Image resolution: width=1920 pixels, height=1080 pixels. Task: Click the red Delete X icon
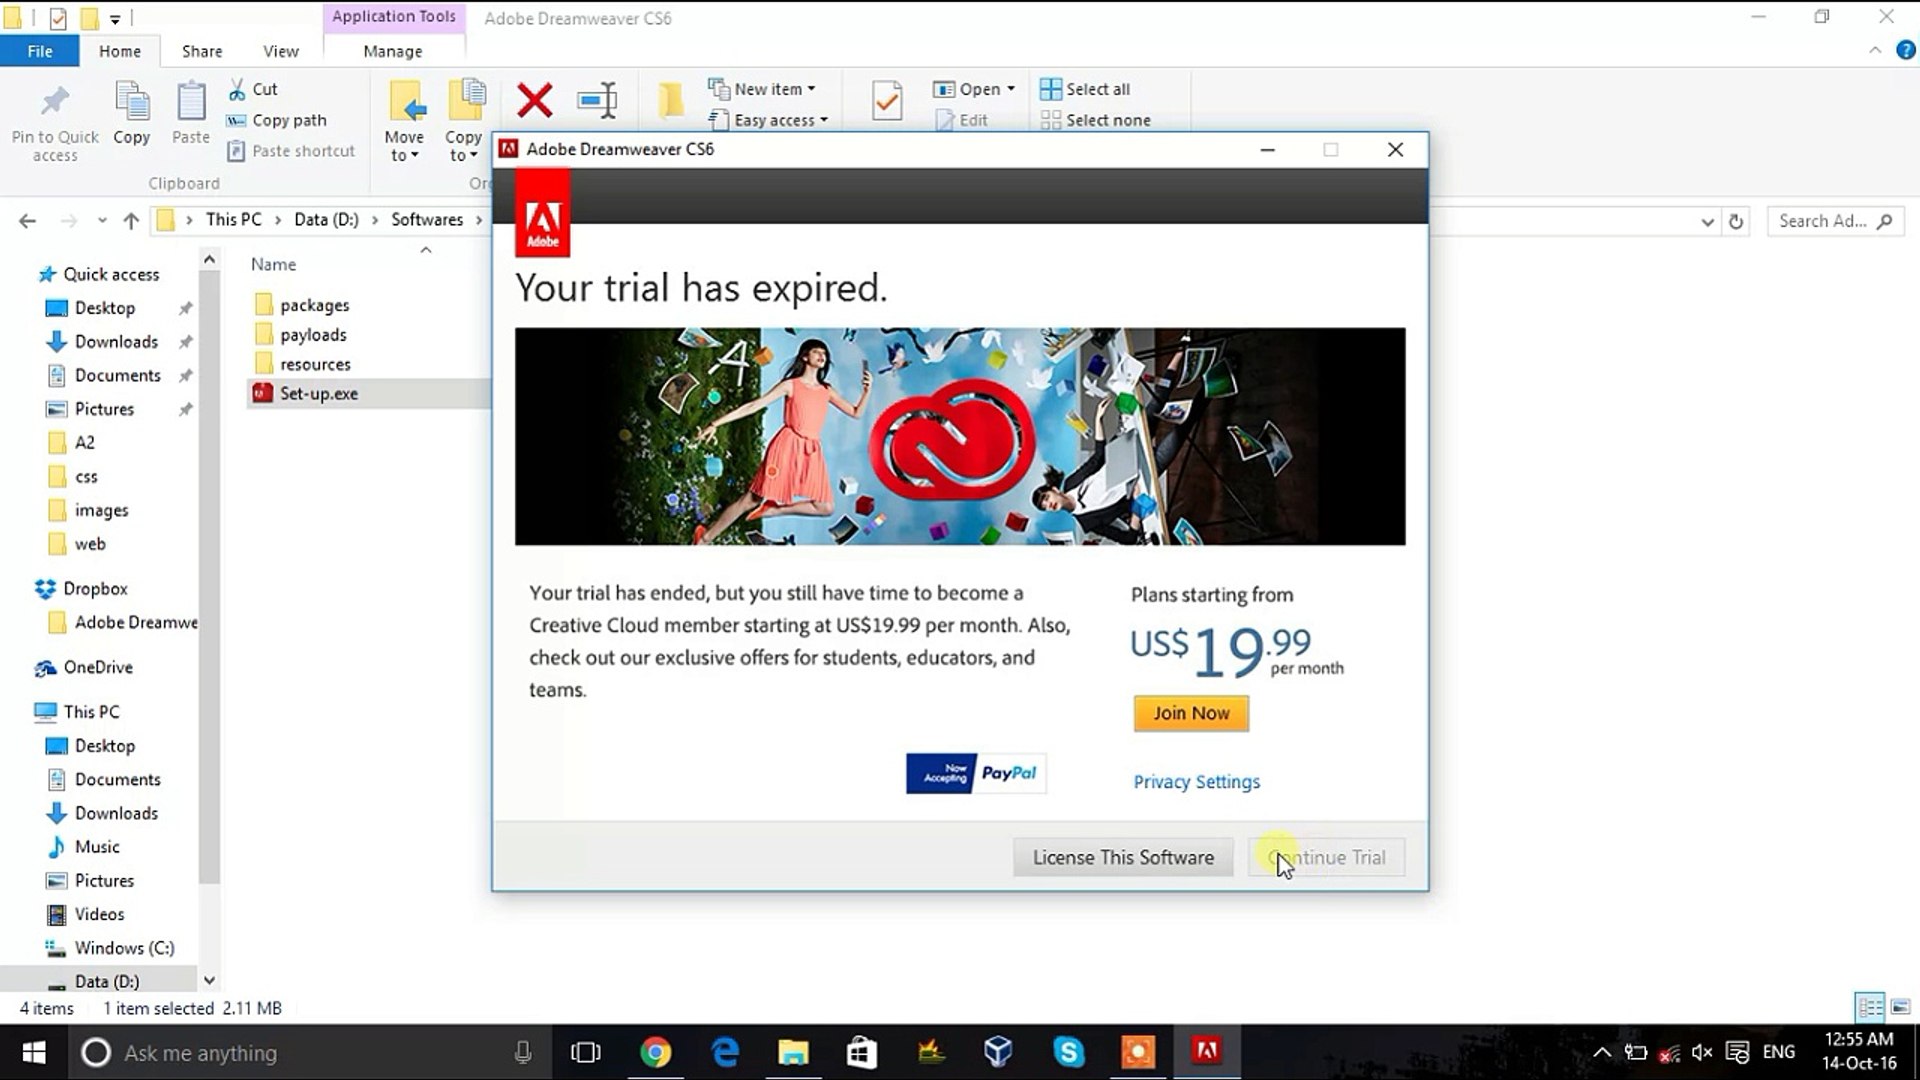coord(535,100)
